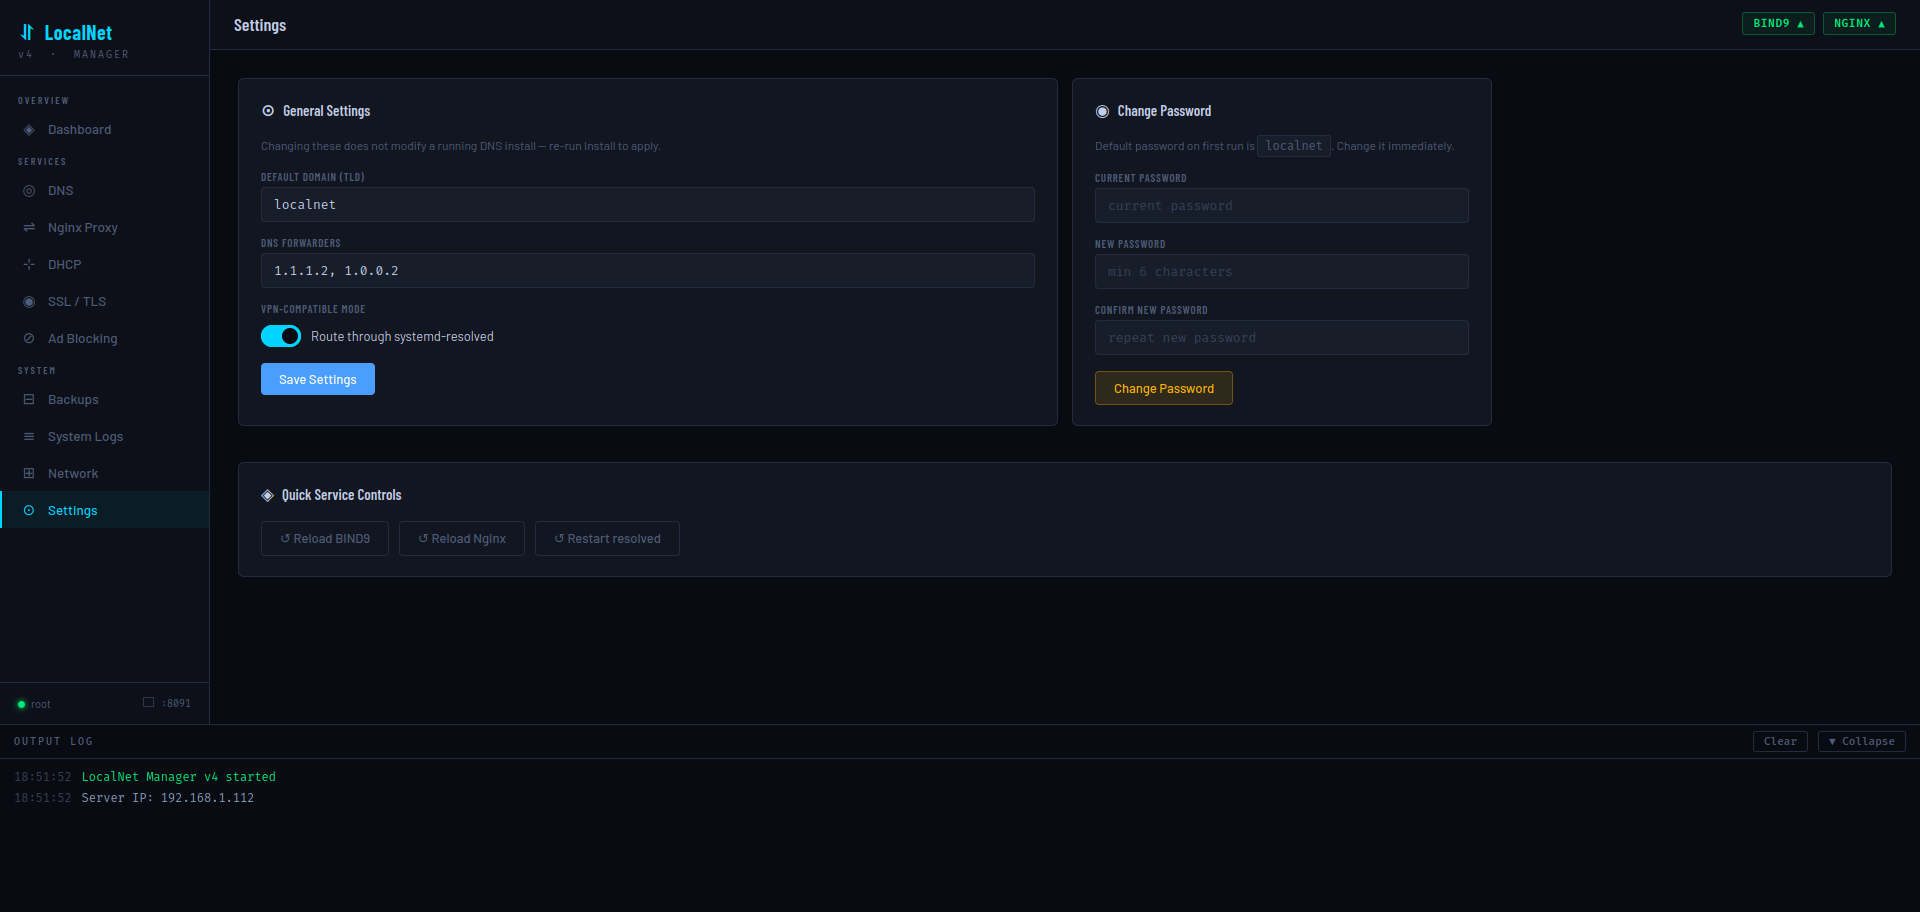
Task: Focus the DNS Forwarders field
Action: 648,270
